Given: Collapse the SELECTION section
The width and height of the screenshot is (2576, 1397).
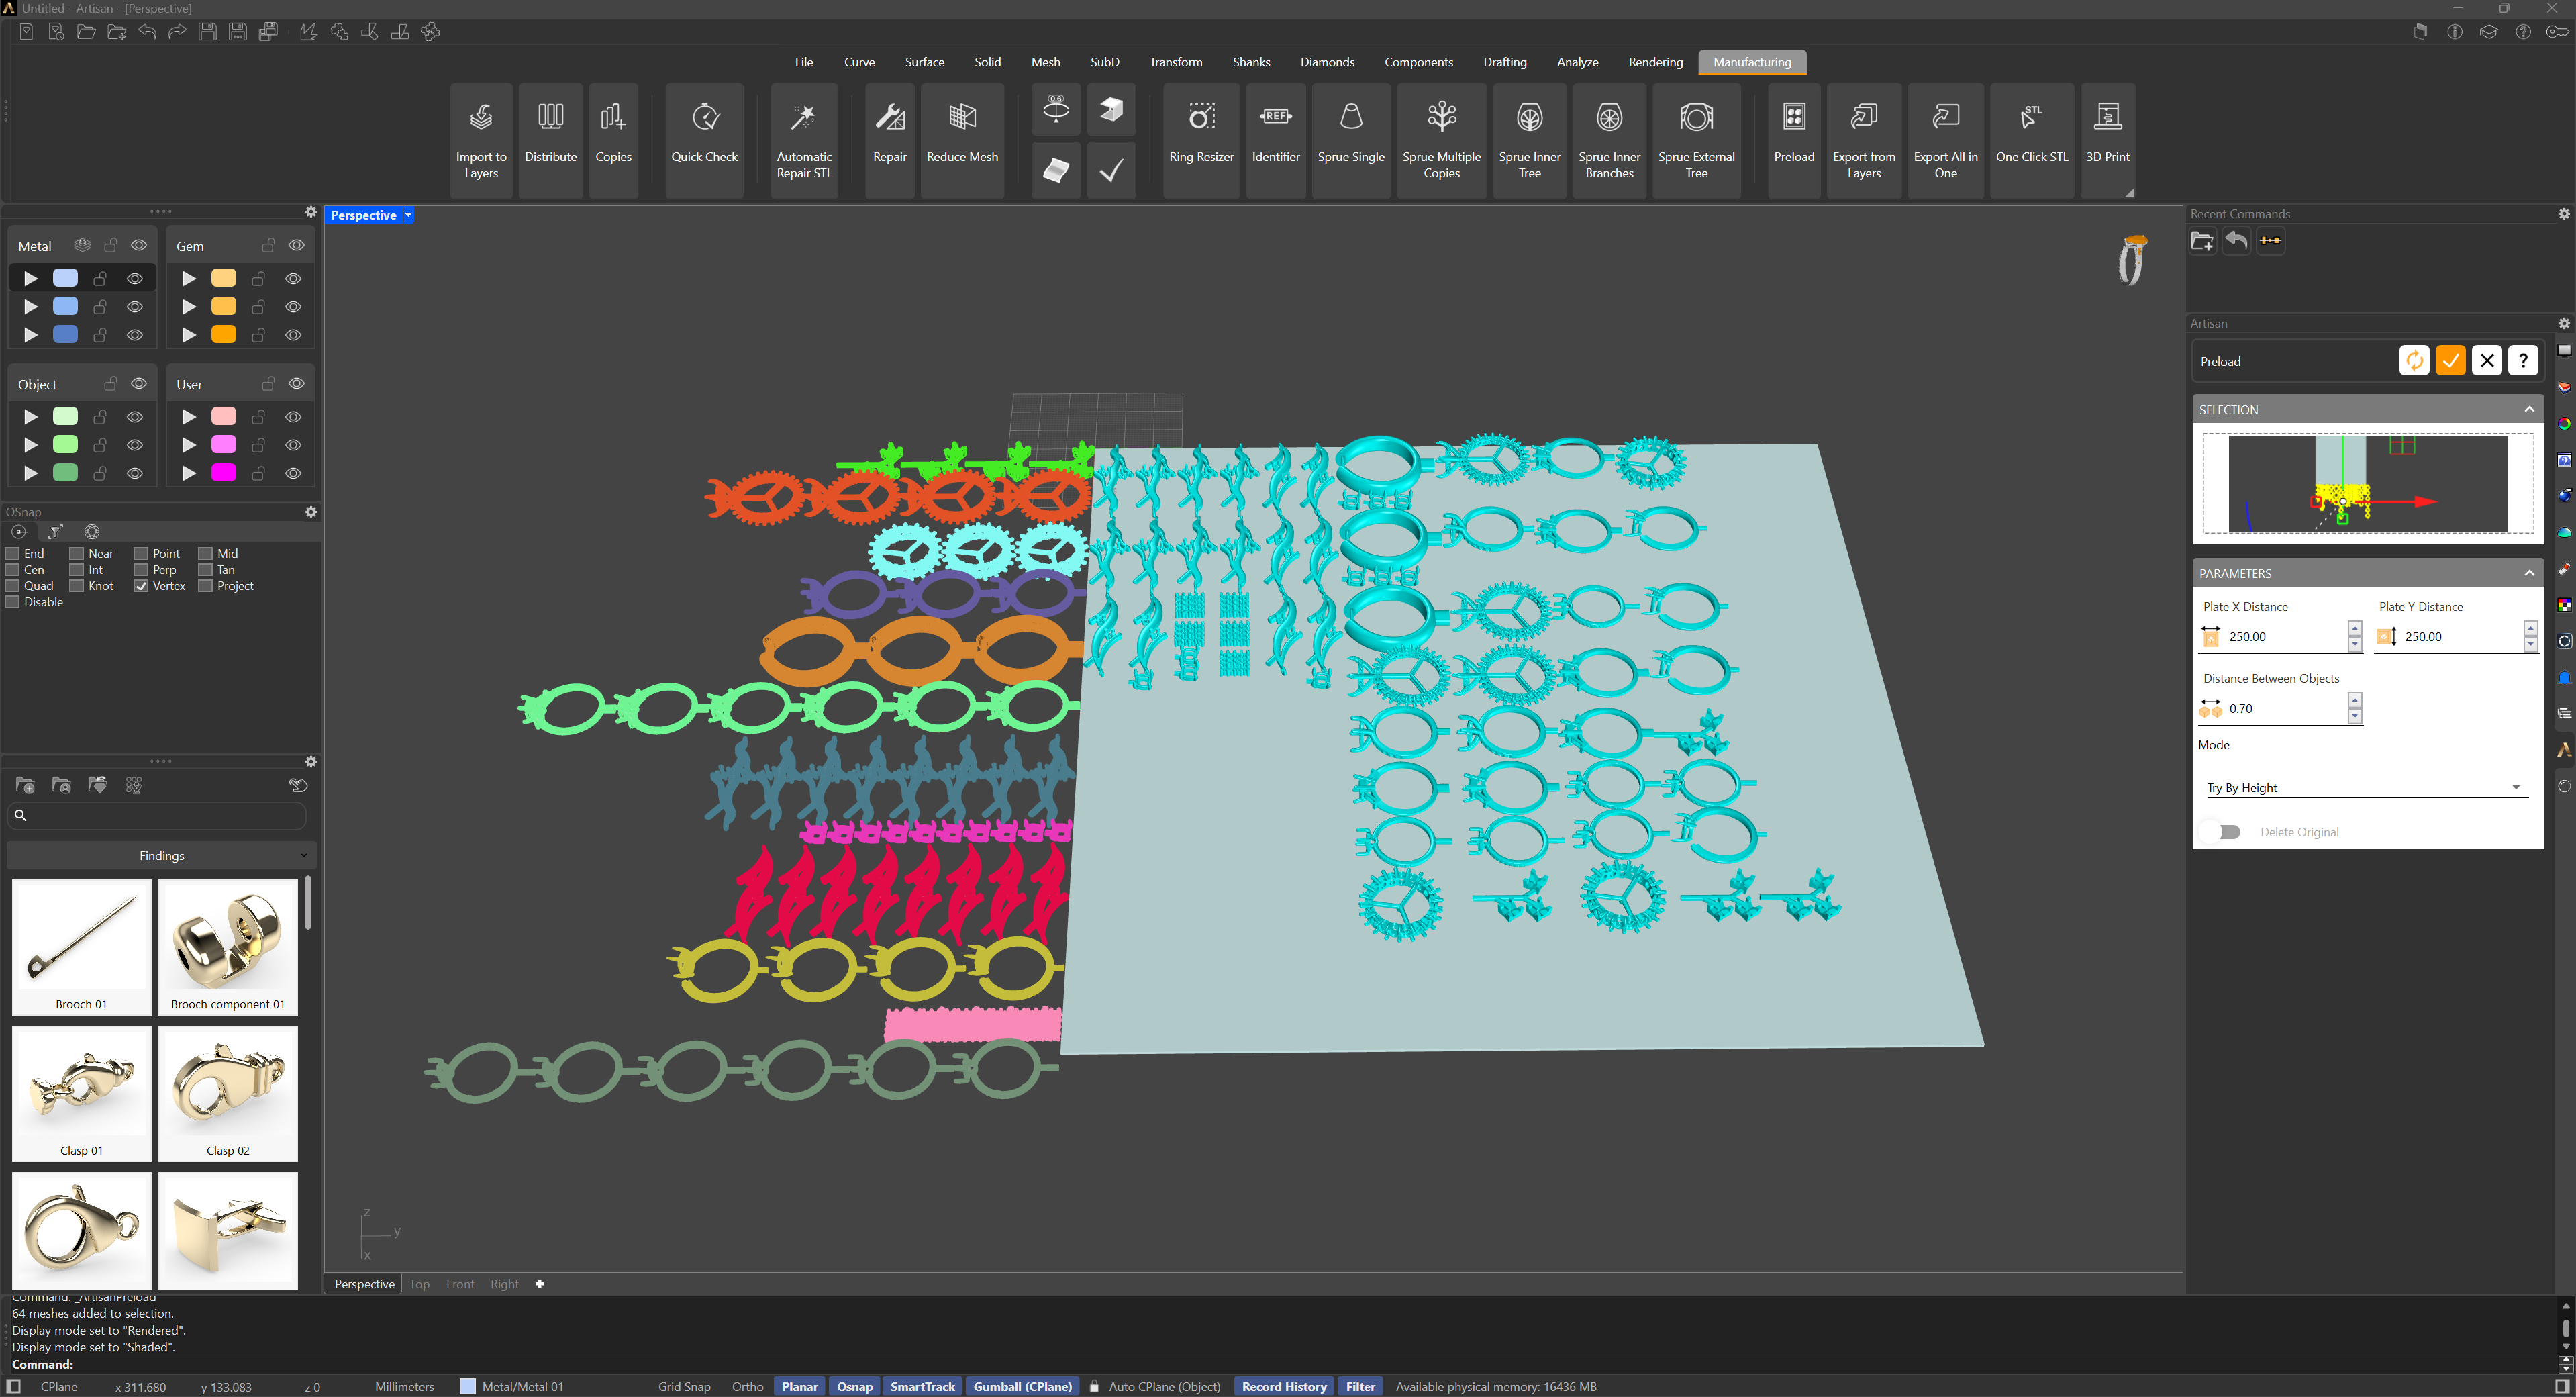Looking at the screenshot, I should click(2529, 409).
